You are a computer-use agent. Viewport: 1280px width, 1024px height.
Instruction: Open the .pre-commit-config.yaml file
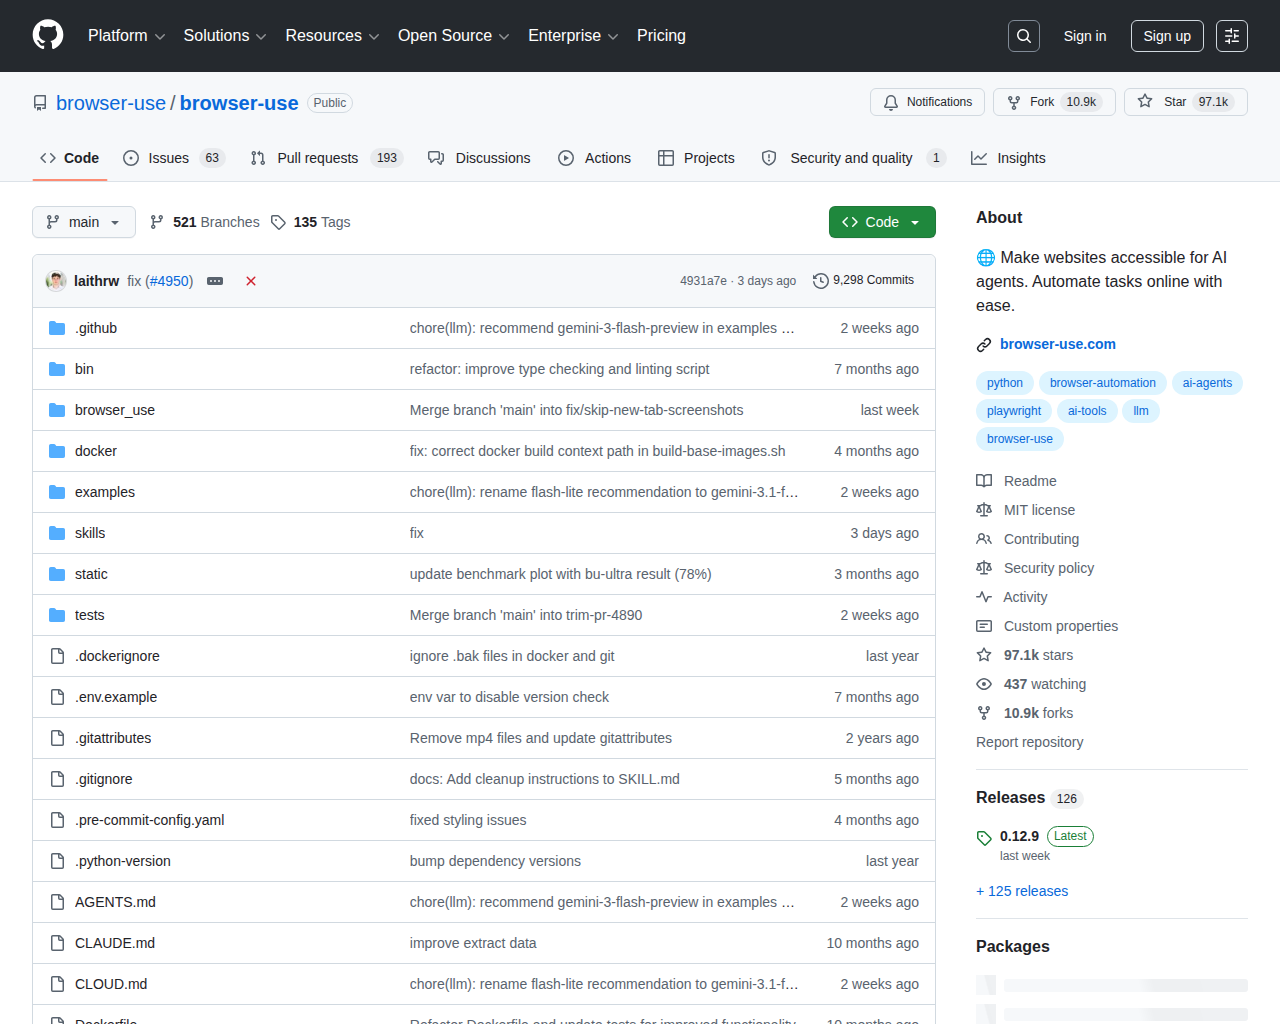pyautogui.click(x=150, y=820)
